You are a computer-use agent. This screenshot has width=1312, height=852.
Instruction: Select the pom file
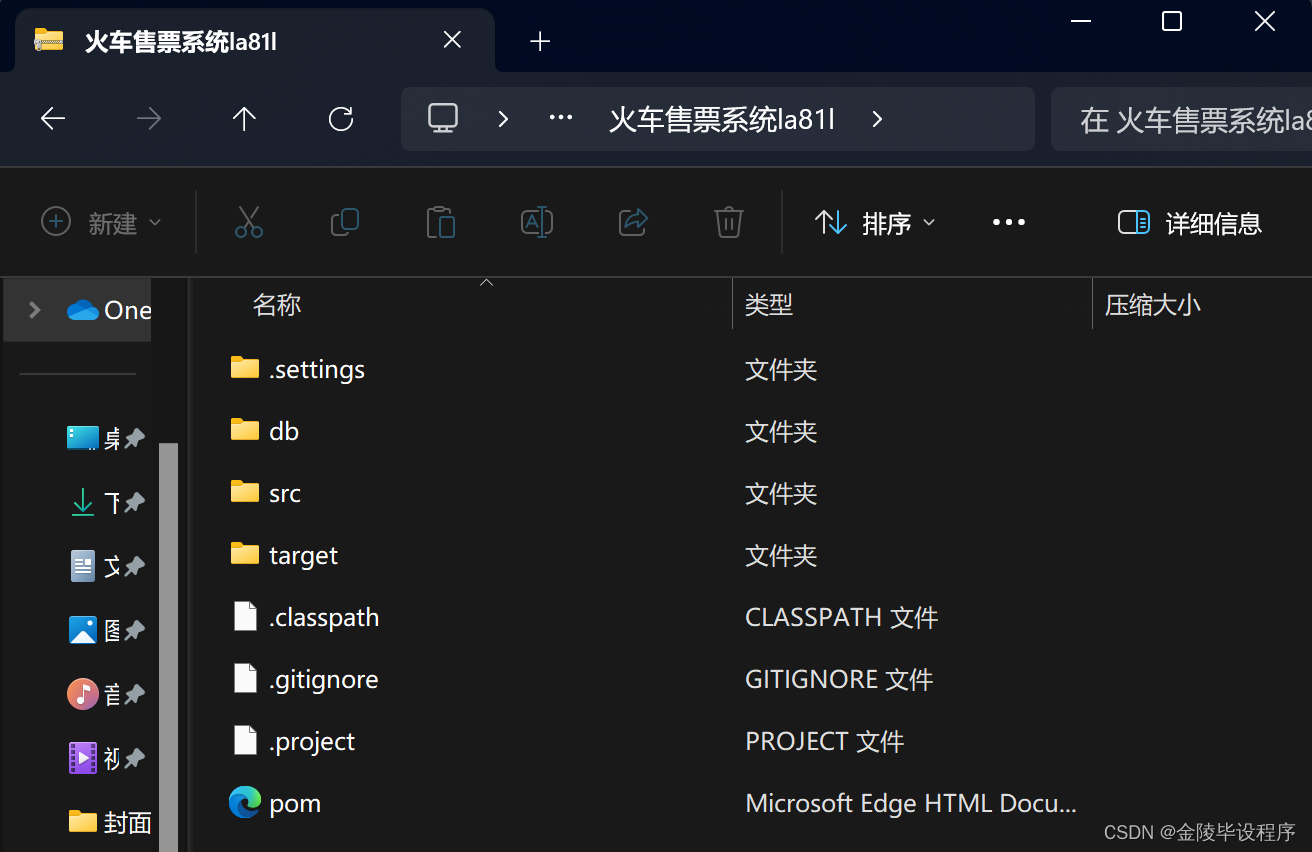pyautogui.click(x=295, y=804)
